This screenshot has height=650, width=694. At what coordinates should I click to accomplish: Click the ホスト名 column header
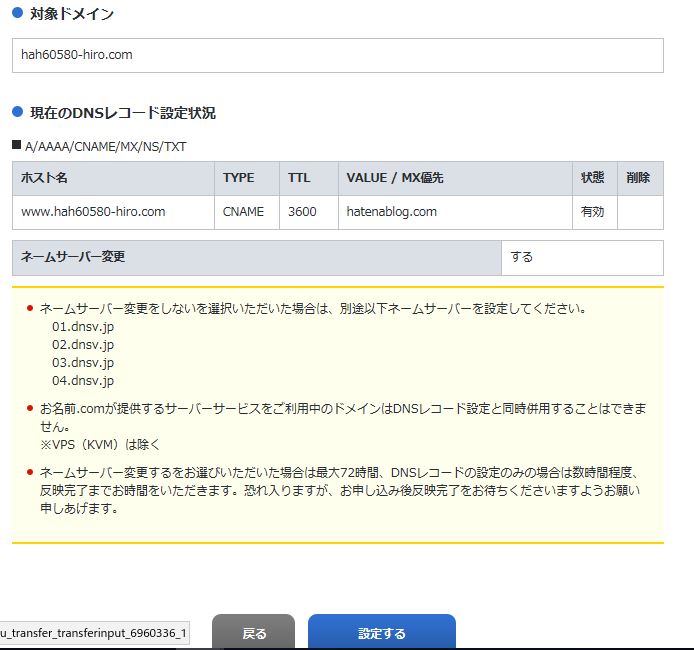[x=113, y=178]
